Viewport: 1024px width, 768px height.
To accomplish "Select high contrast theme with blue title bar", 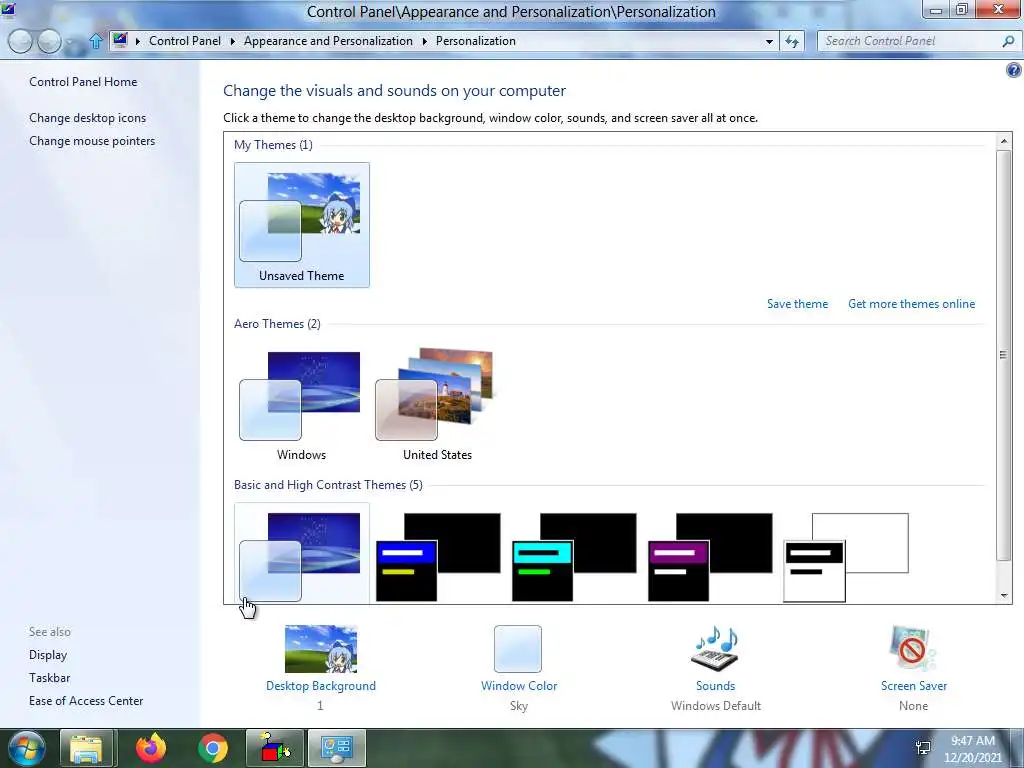I will [438, 556].
